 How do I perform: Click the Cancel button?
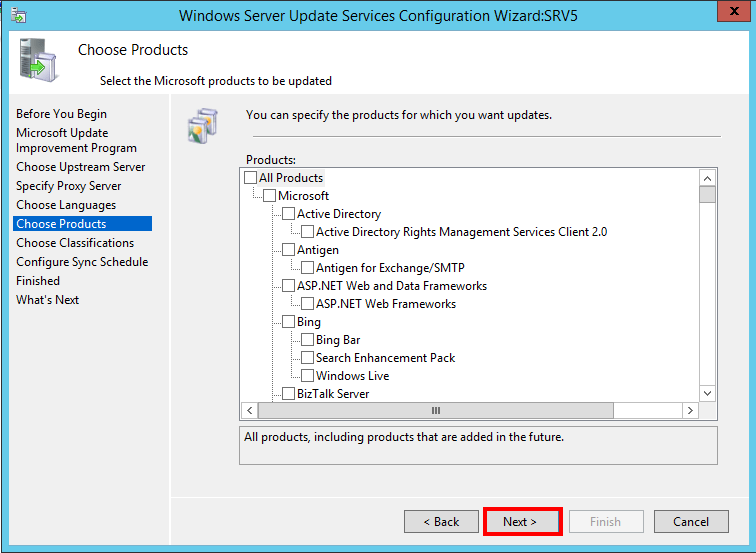(x=691, y=522)
